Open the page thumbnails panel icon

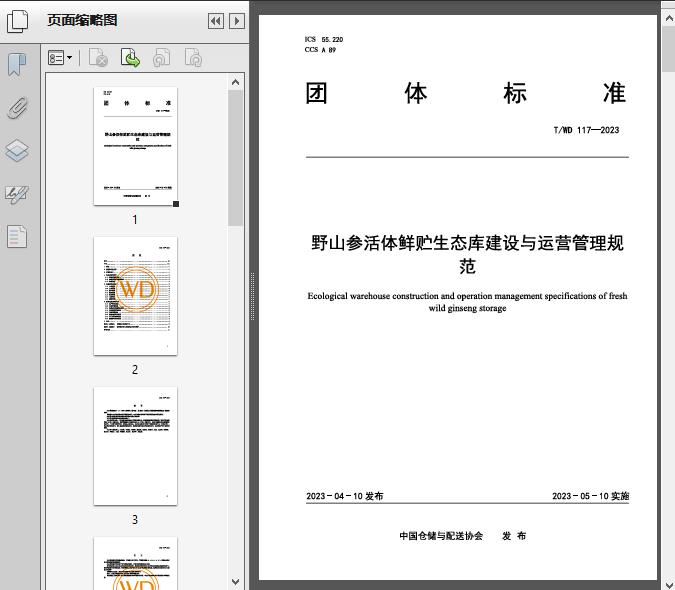(x=17, y=21)
